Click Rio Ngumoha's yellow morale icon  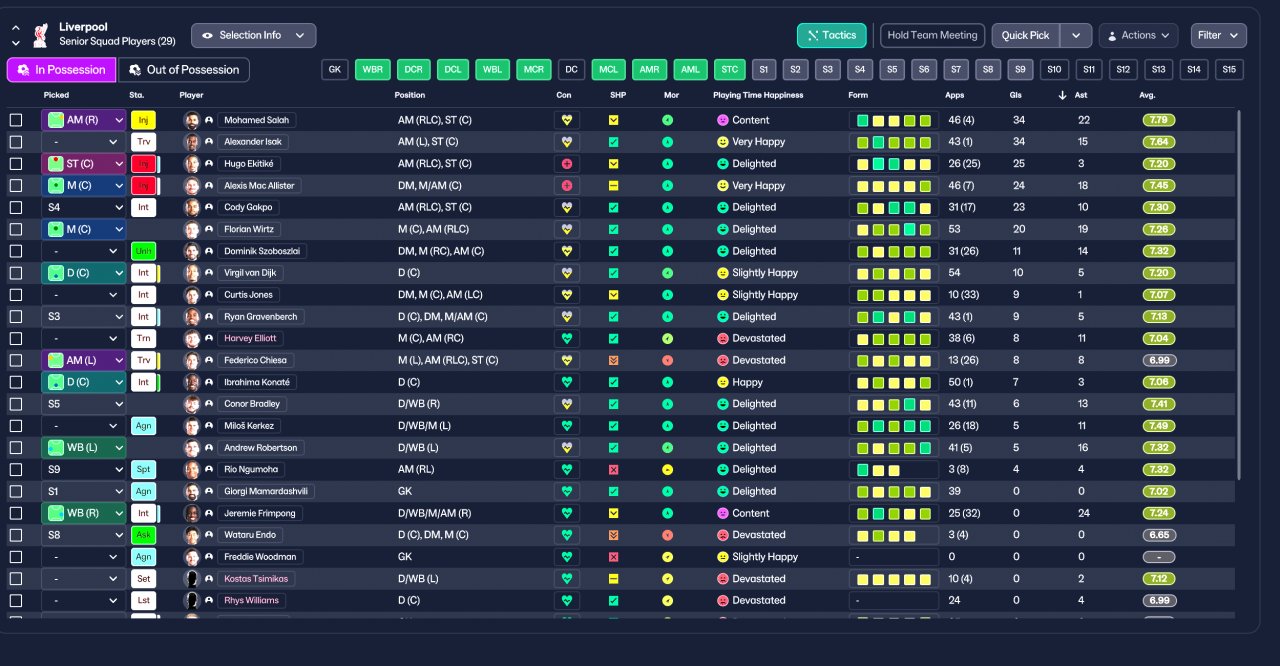coord(668,469)
